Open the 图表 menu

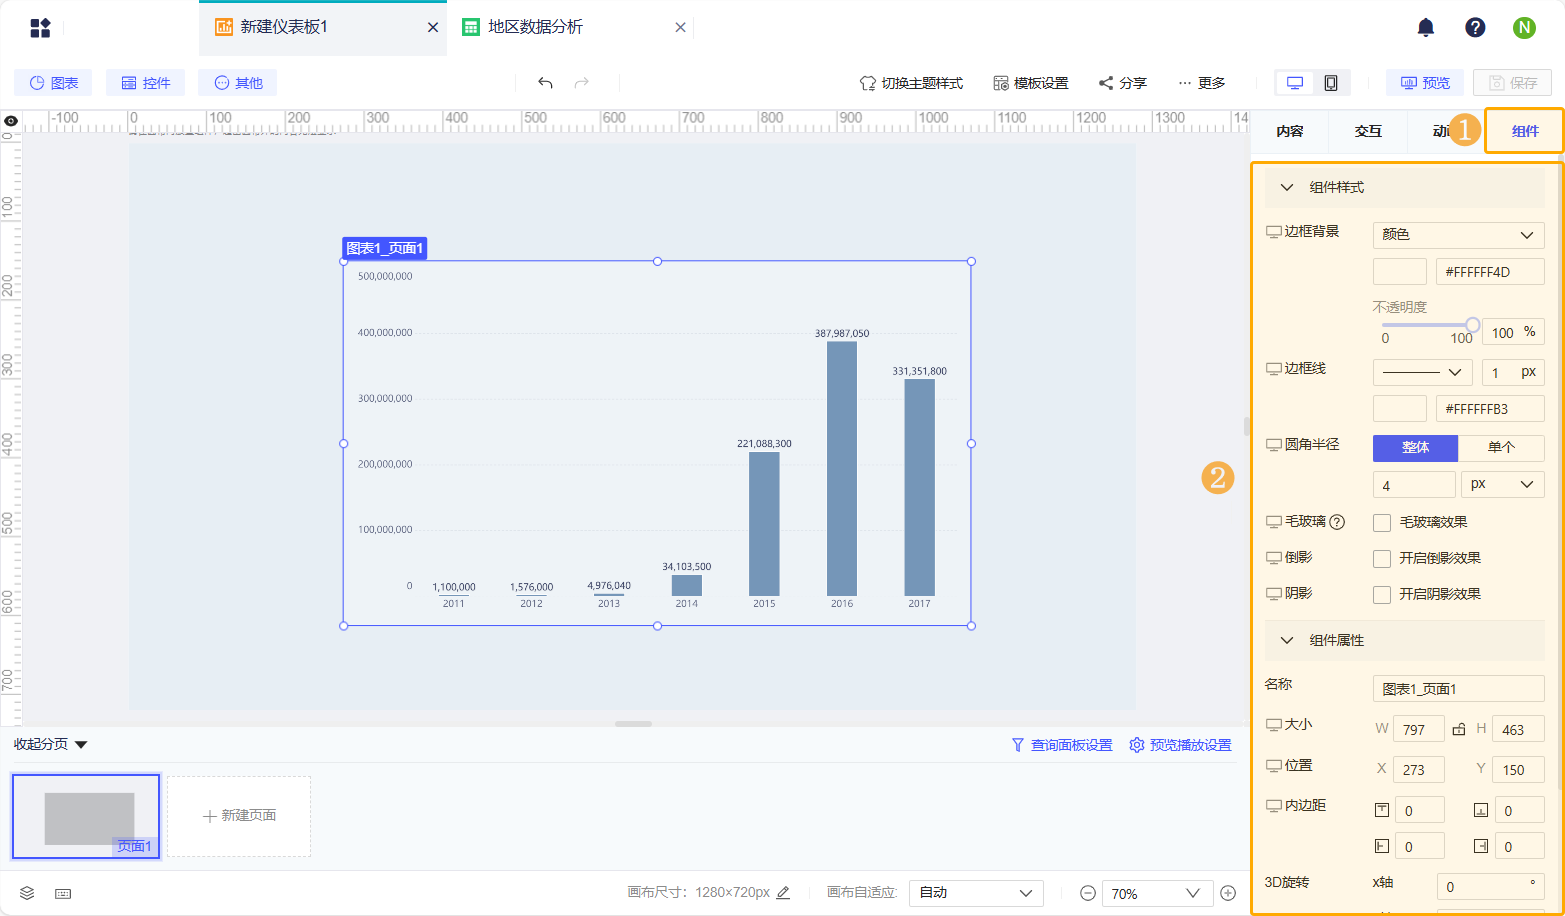point(53,83)
